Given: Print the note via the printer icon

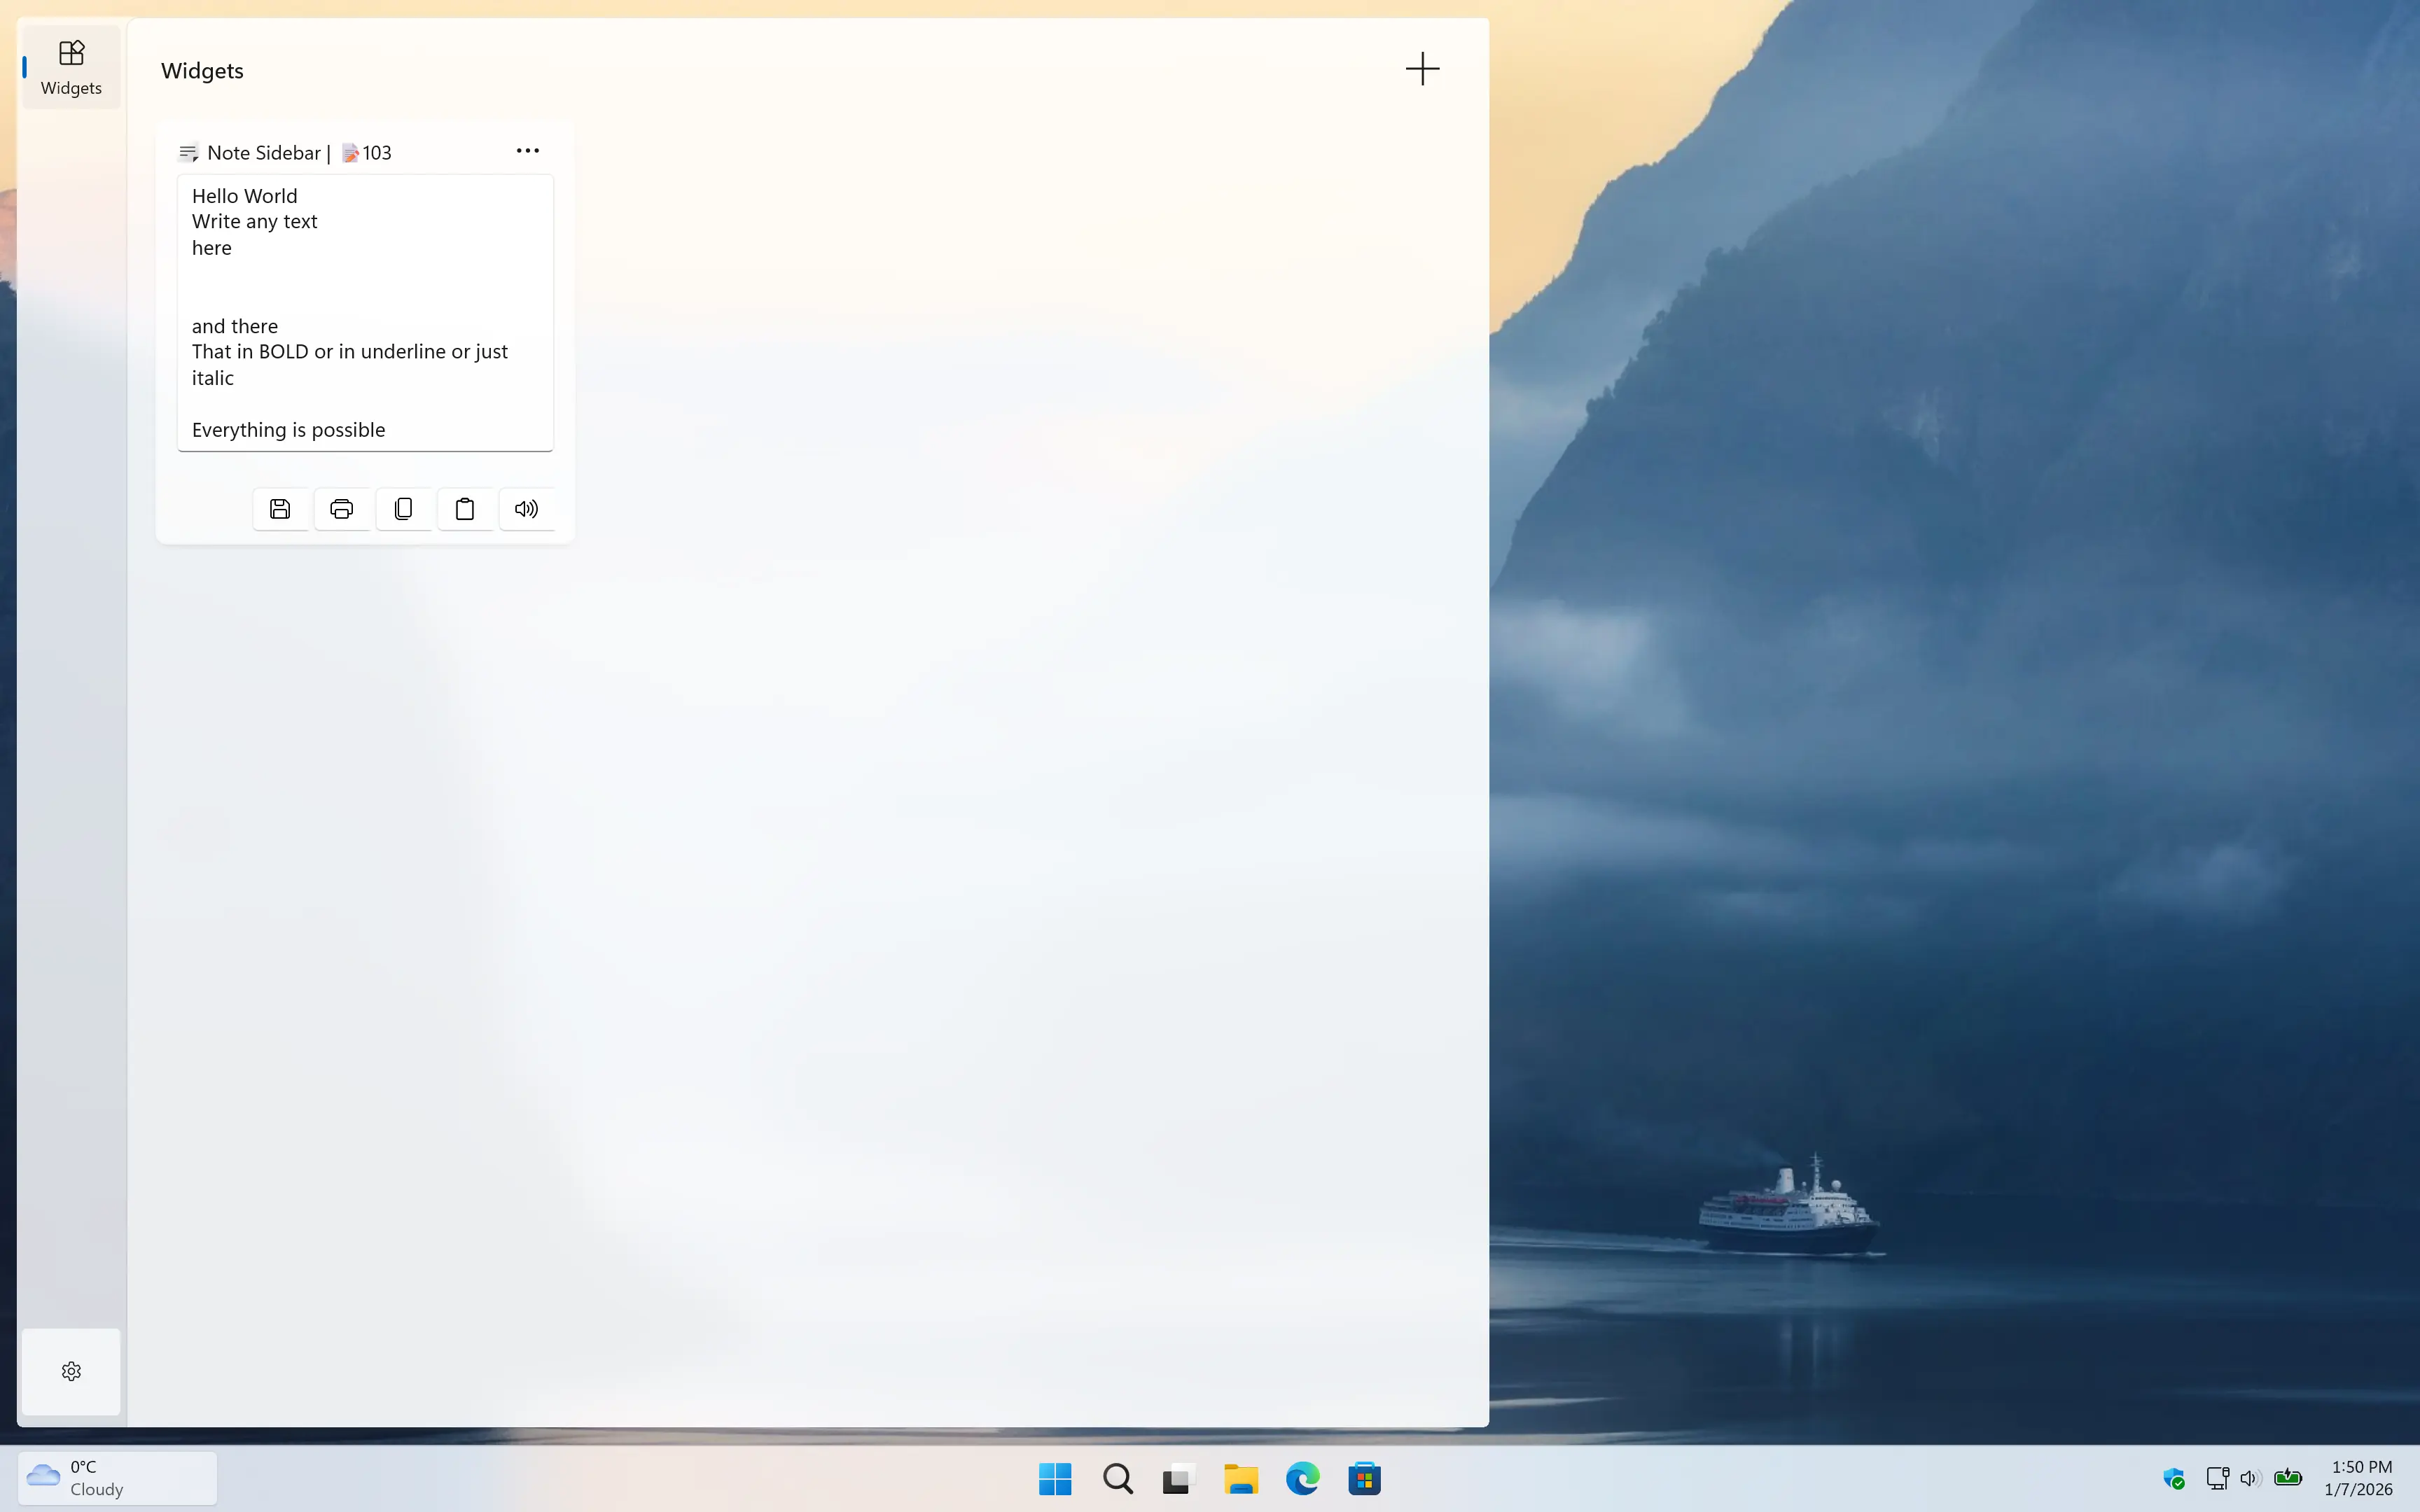Looking at the screenshot, I should (x=341, y=509).
